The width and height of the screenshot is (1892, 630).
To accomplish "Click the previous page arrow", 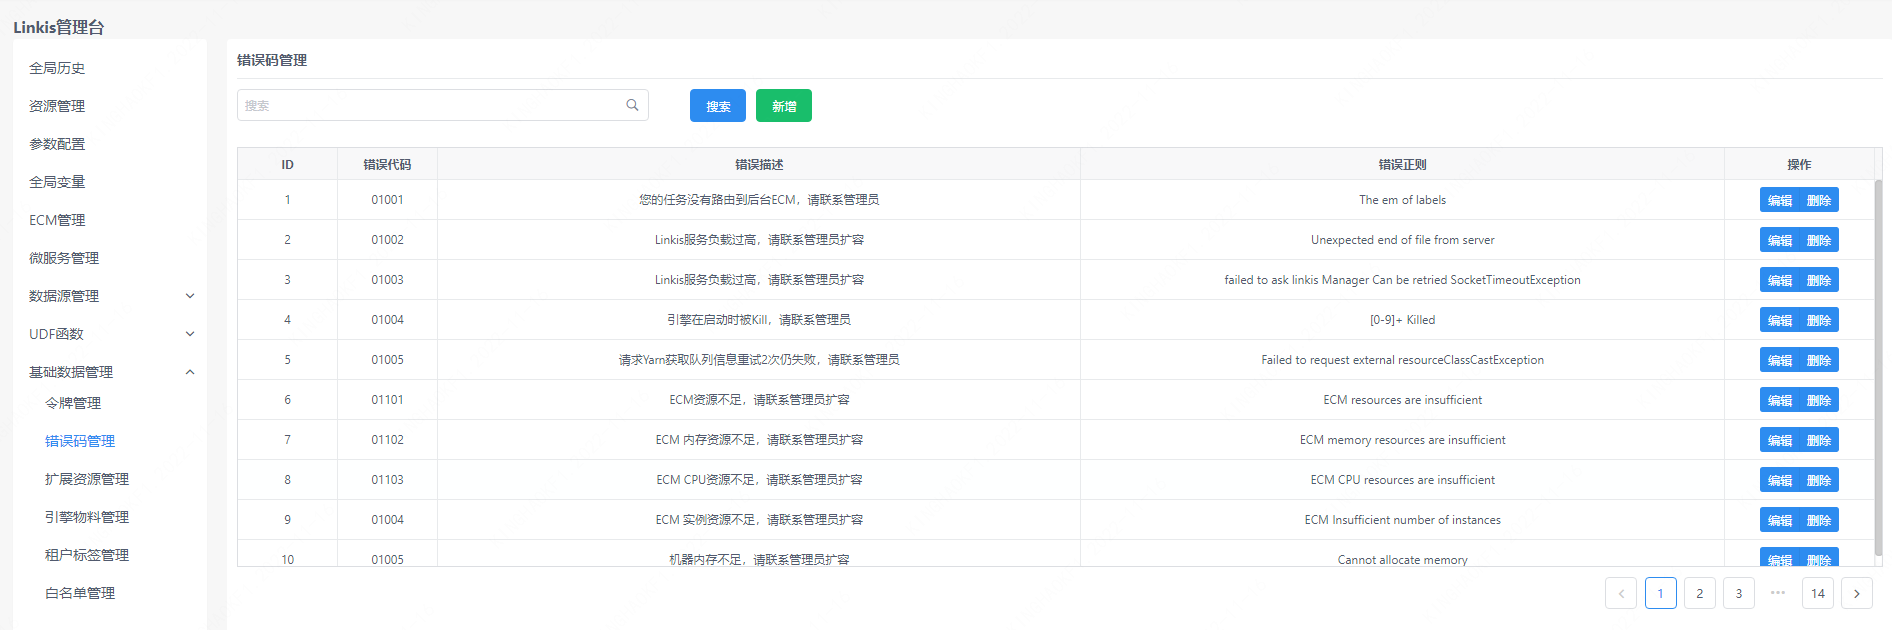I will click(1621, 593).
